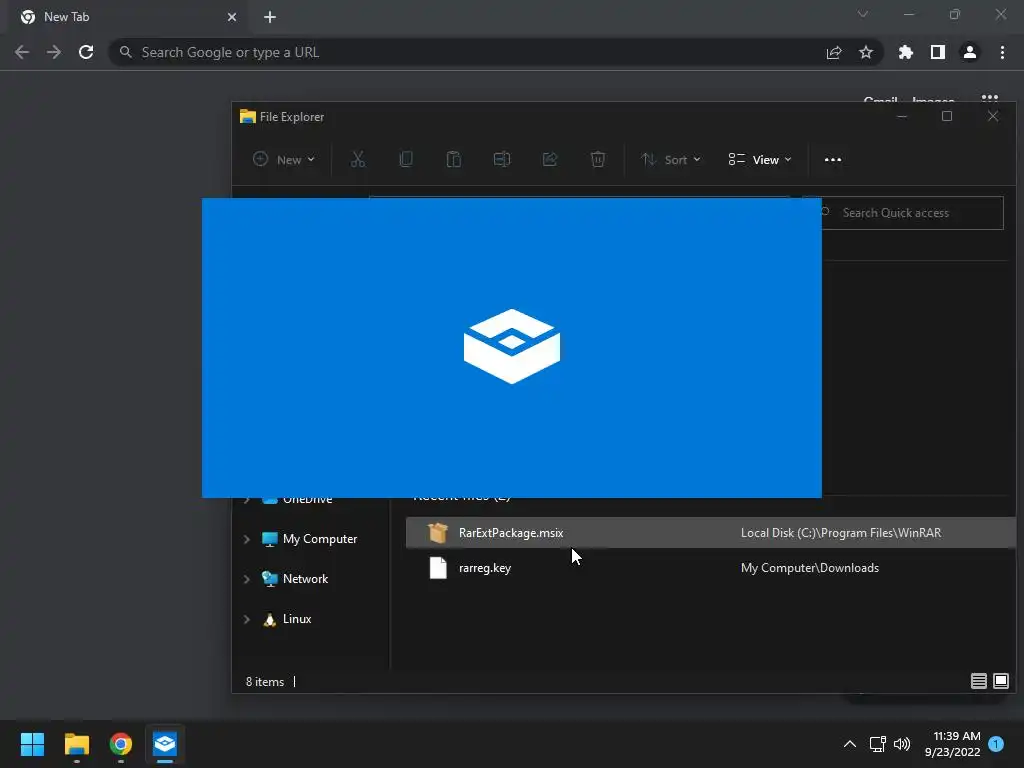The image size is (1024, 768).
Task: Click the rarreg.key file icon
Action: coord(438,568)
